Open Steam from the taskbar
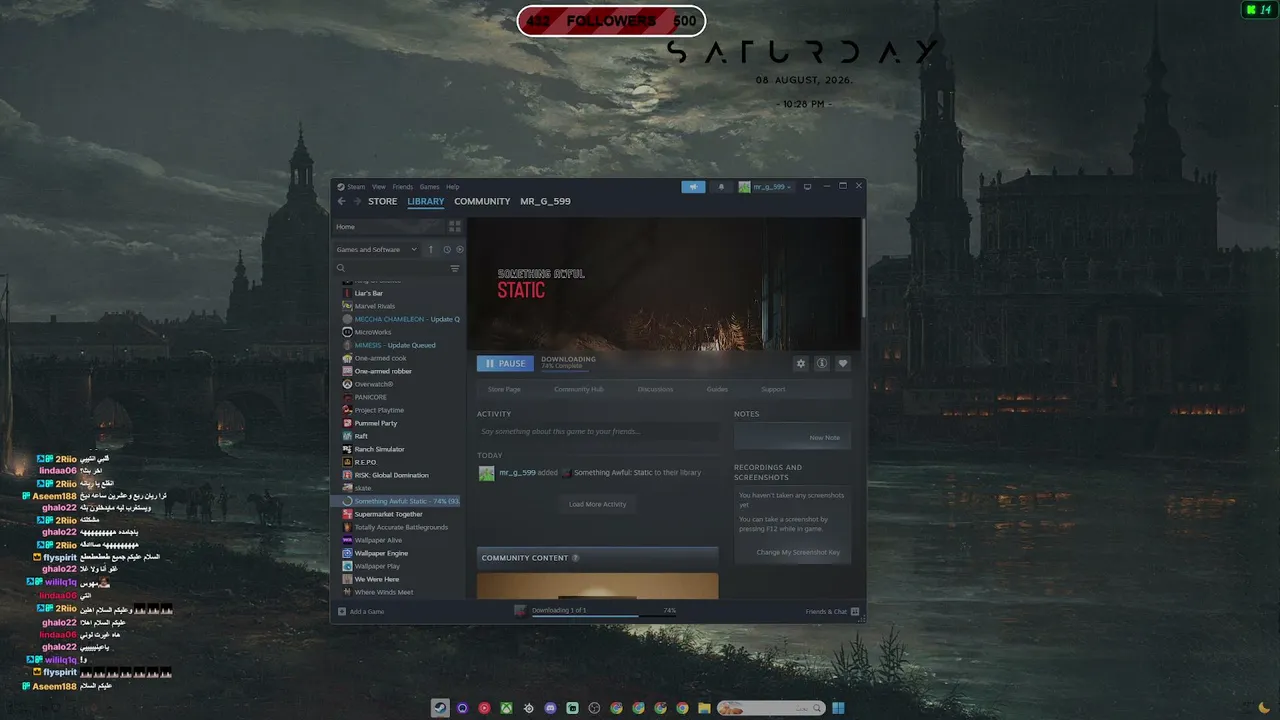The height and width of the screenshot is (720, 1280). pyautogui.click(x=440, y=708)
